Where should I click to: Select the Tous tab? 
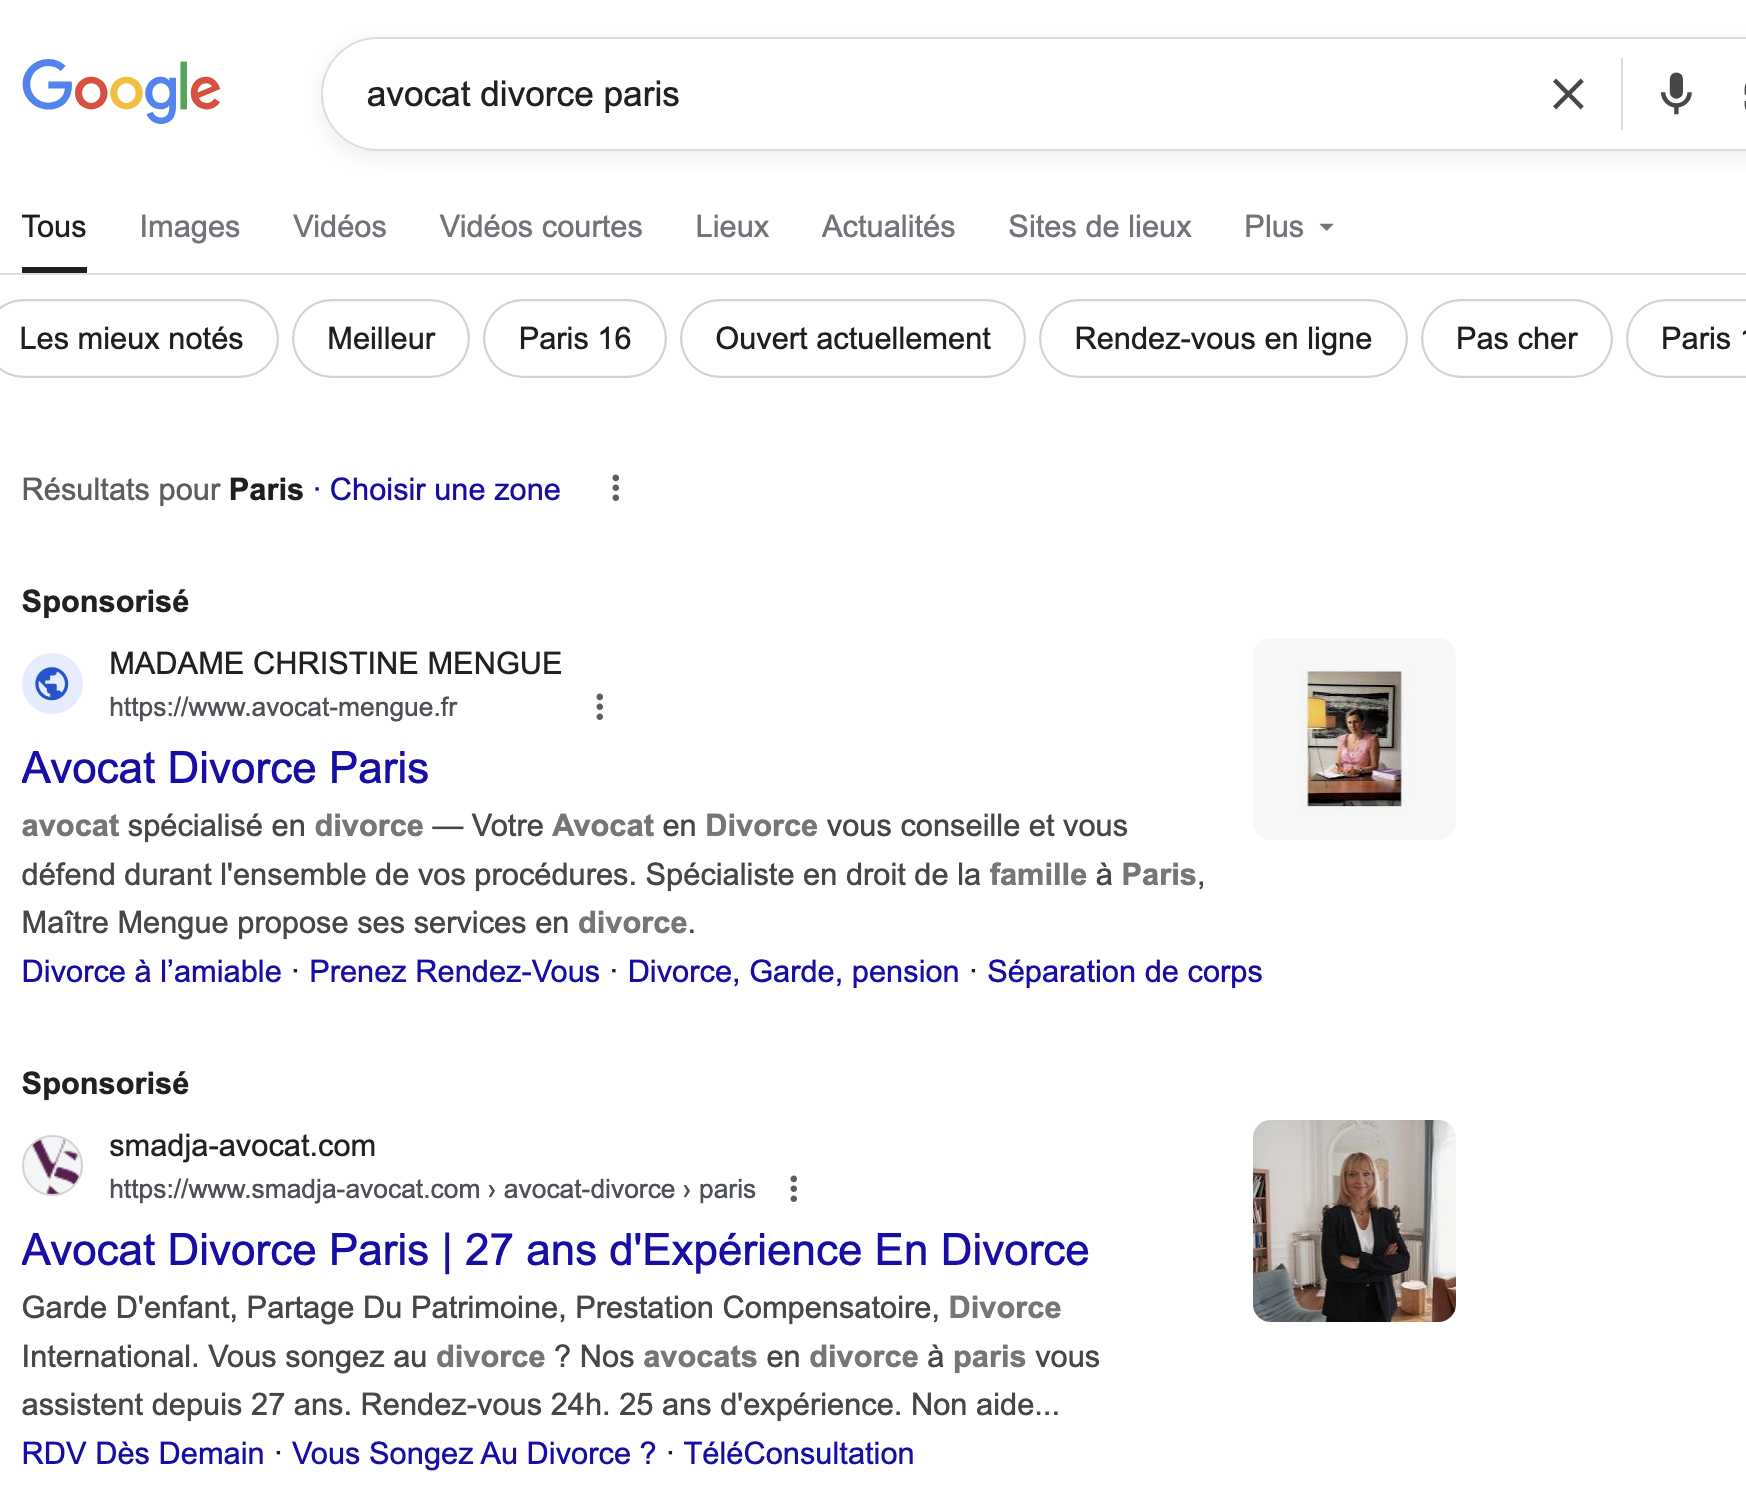click(x=54, y=227)
